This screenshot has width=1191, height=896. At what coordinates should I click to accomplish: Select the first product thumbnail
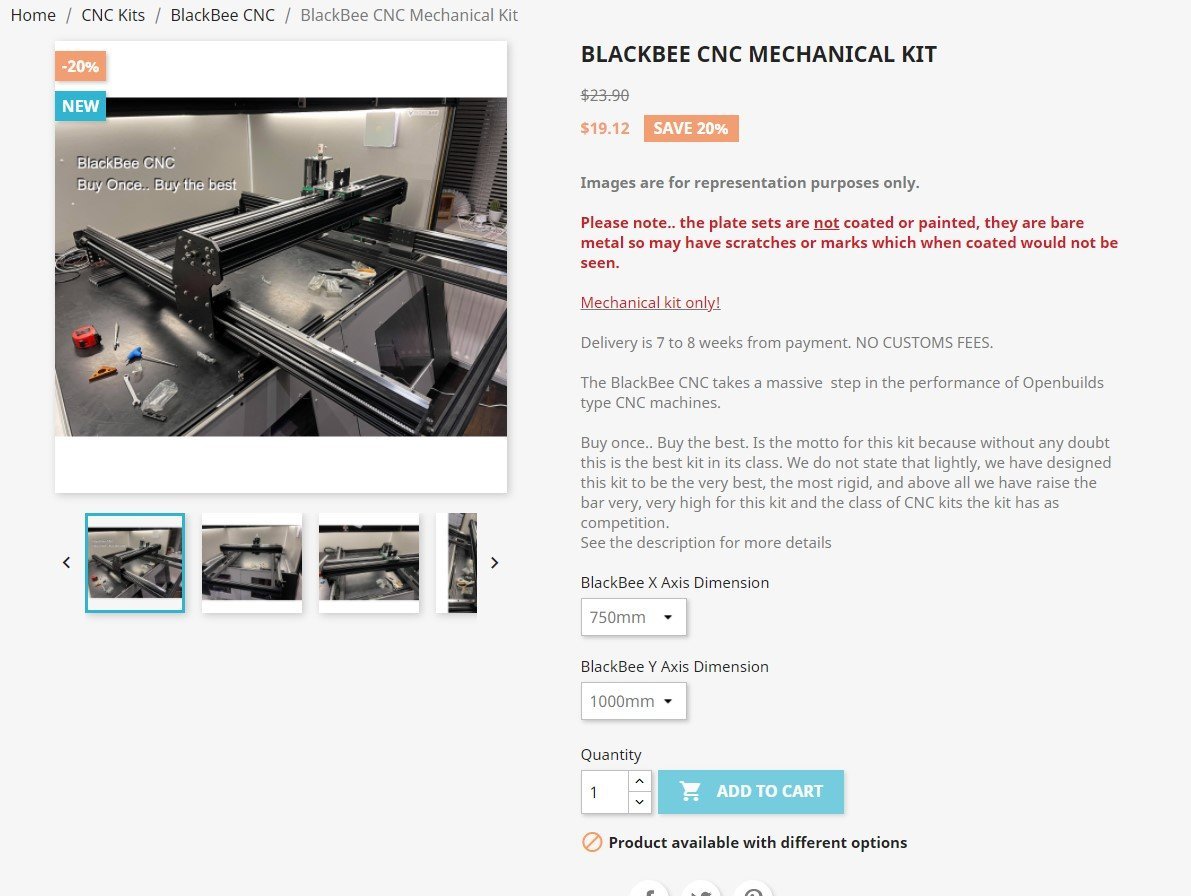click(135, 563)
